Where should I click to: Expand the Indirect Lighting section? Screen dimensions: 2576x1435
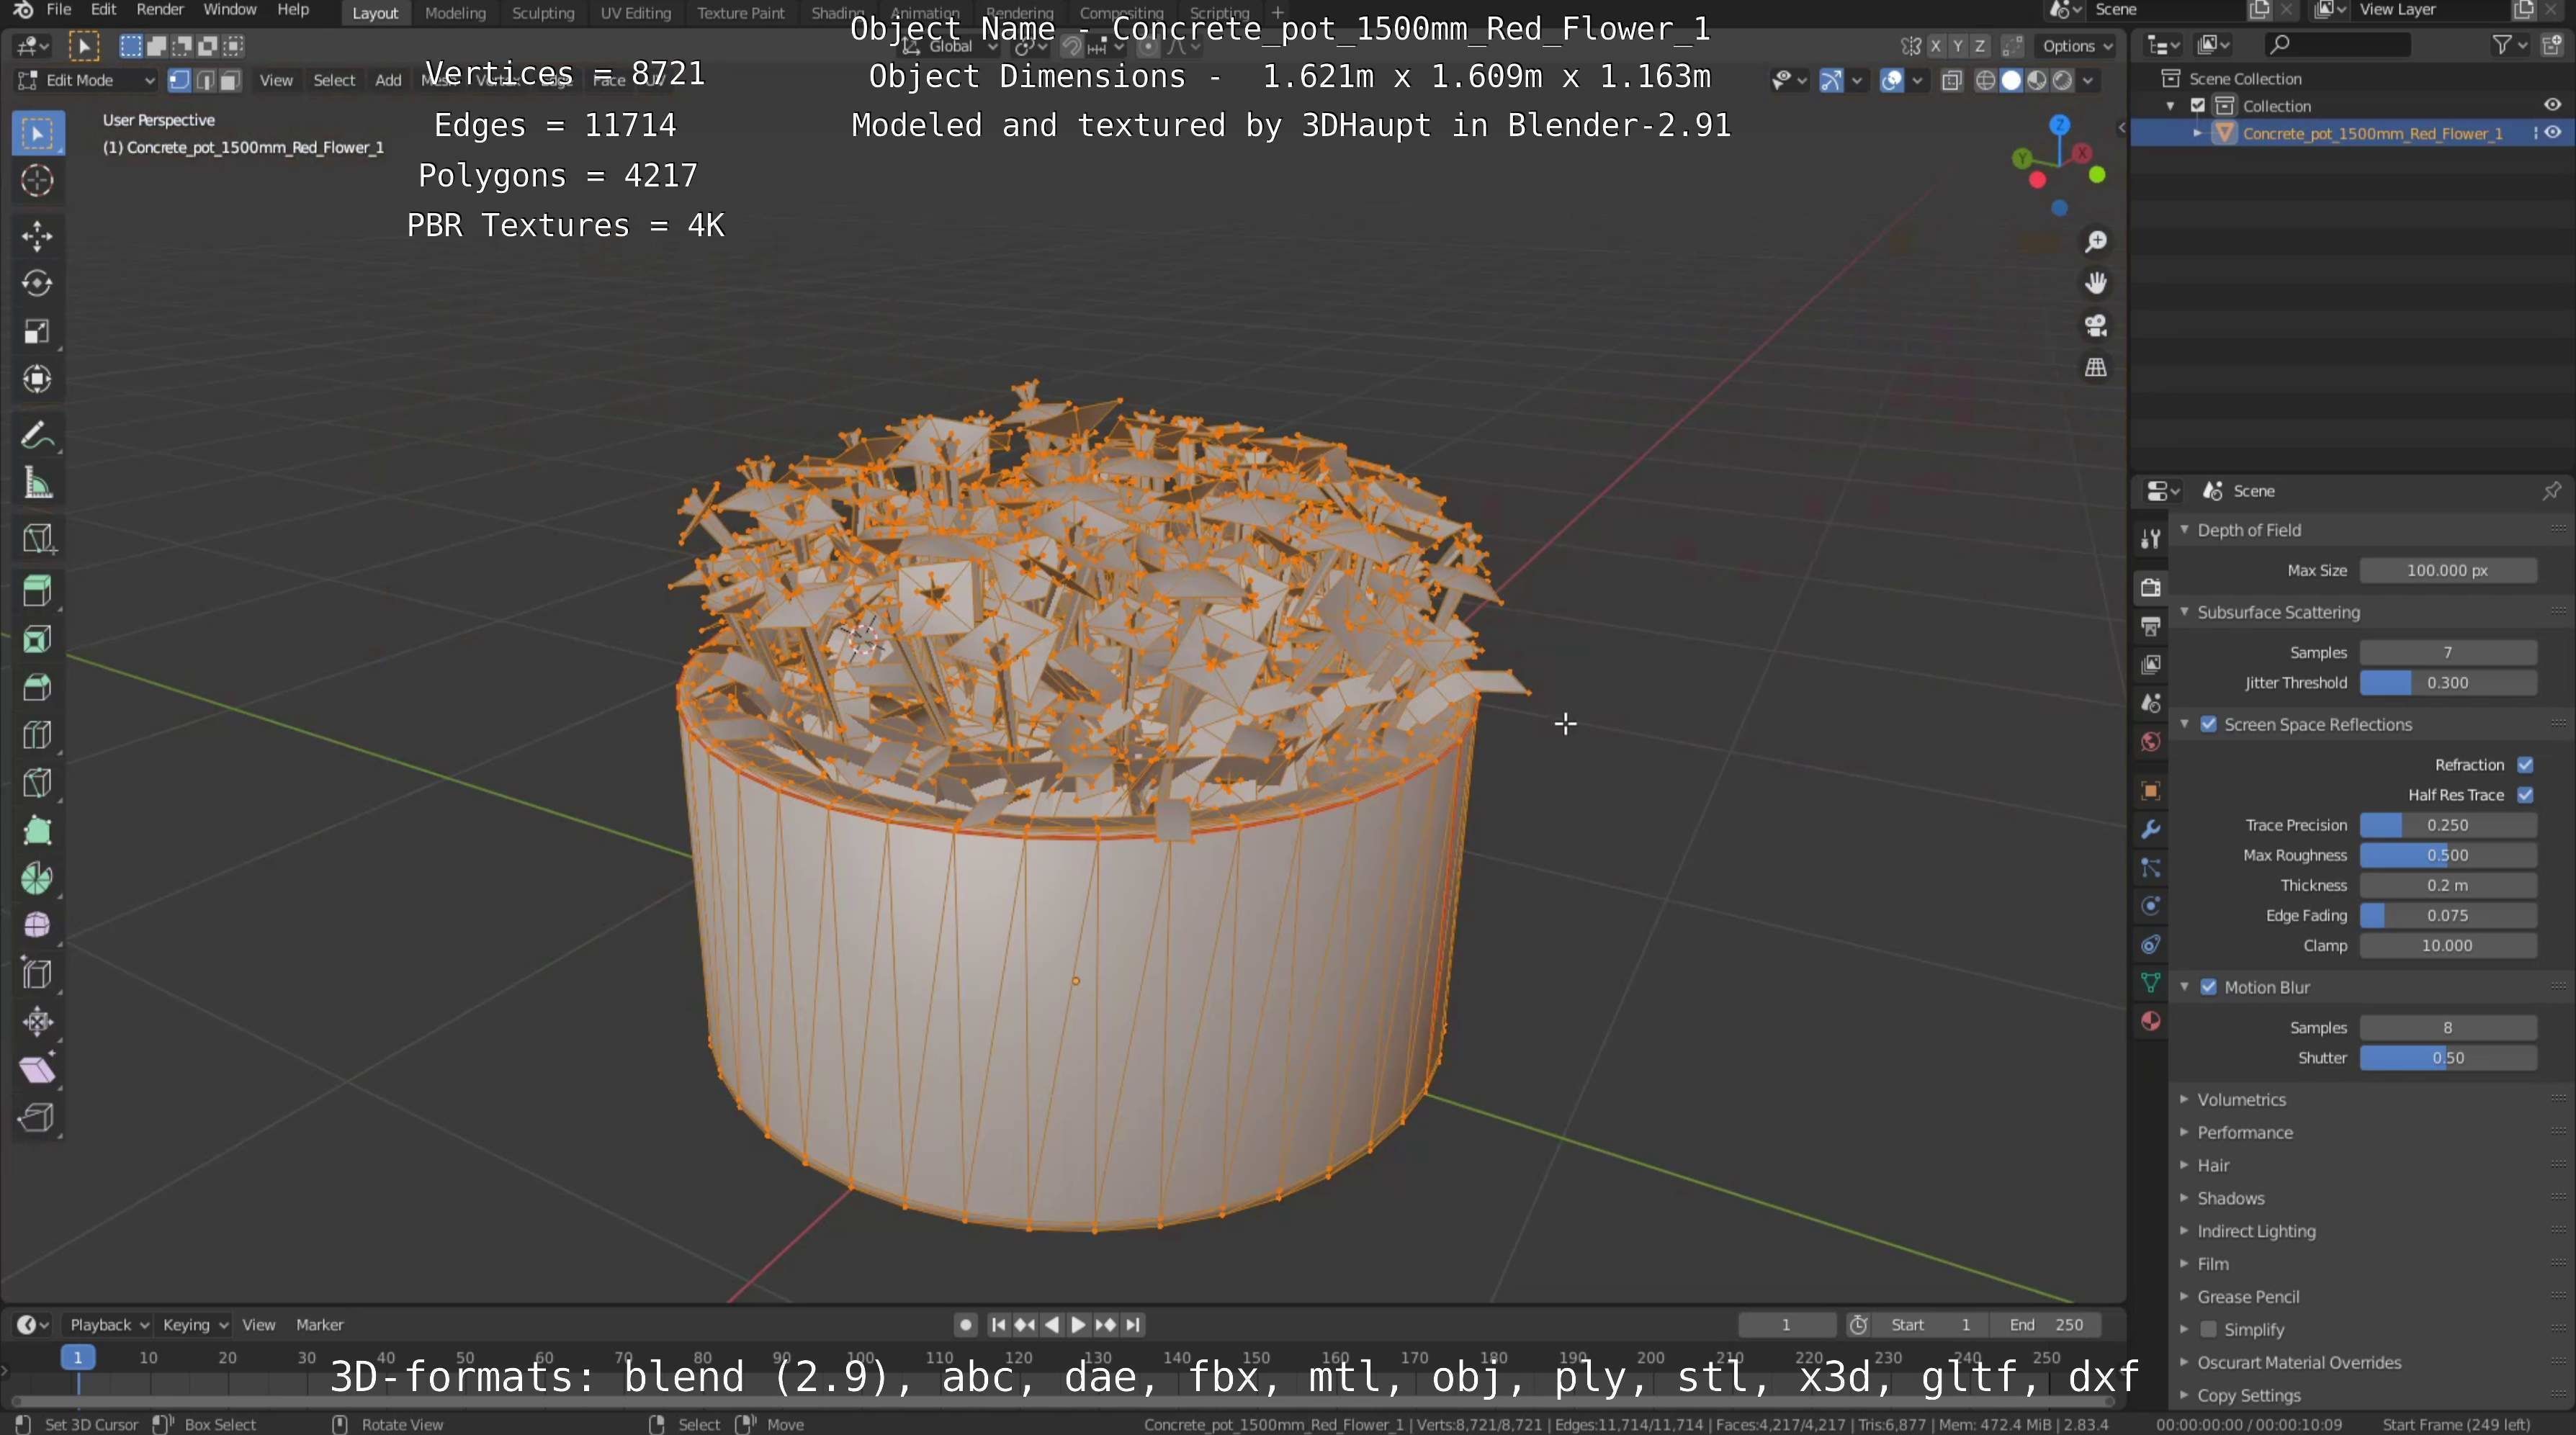tap(2255, 1231)
